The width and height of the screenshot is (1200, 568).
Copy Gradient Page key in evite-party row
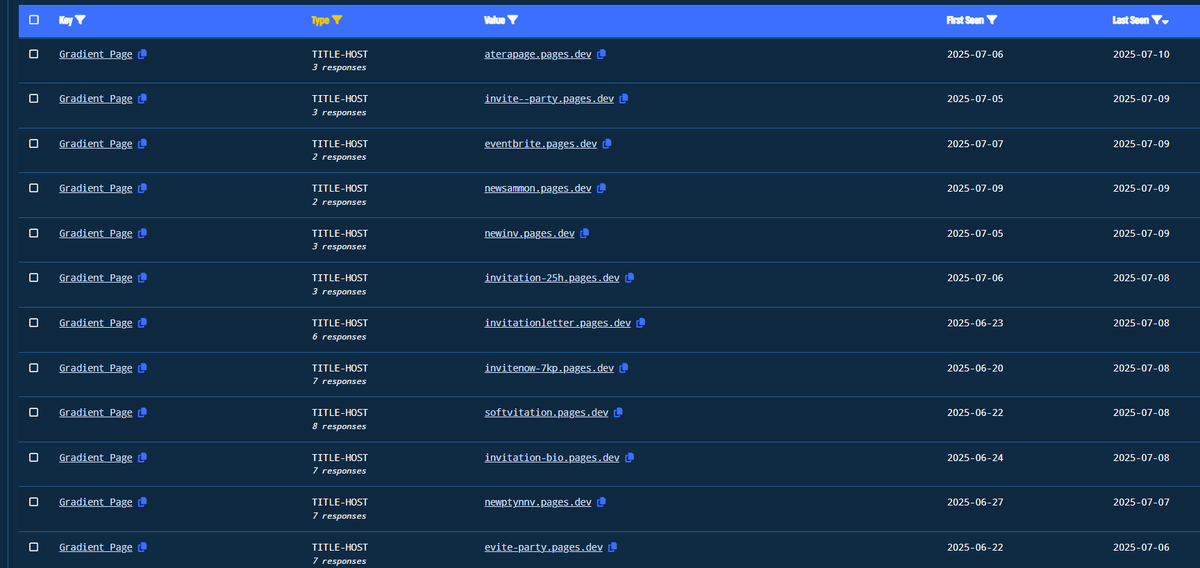pos(142,547)
